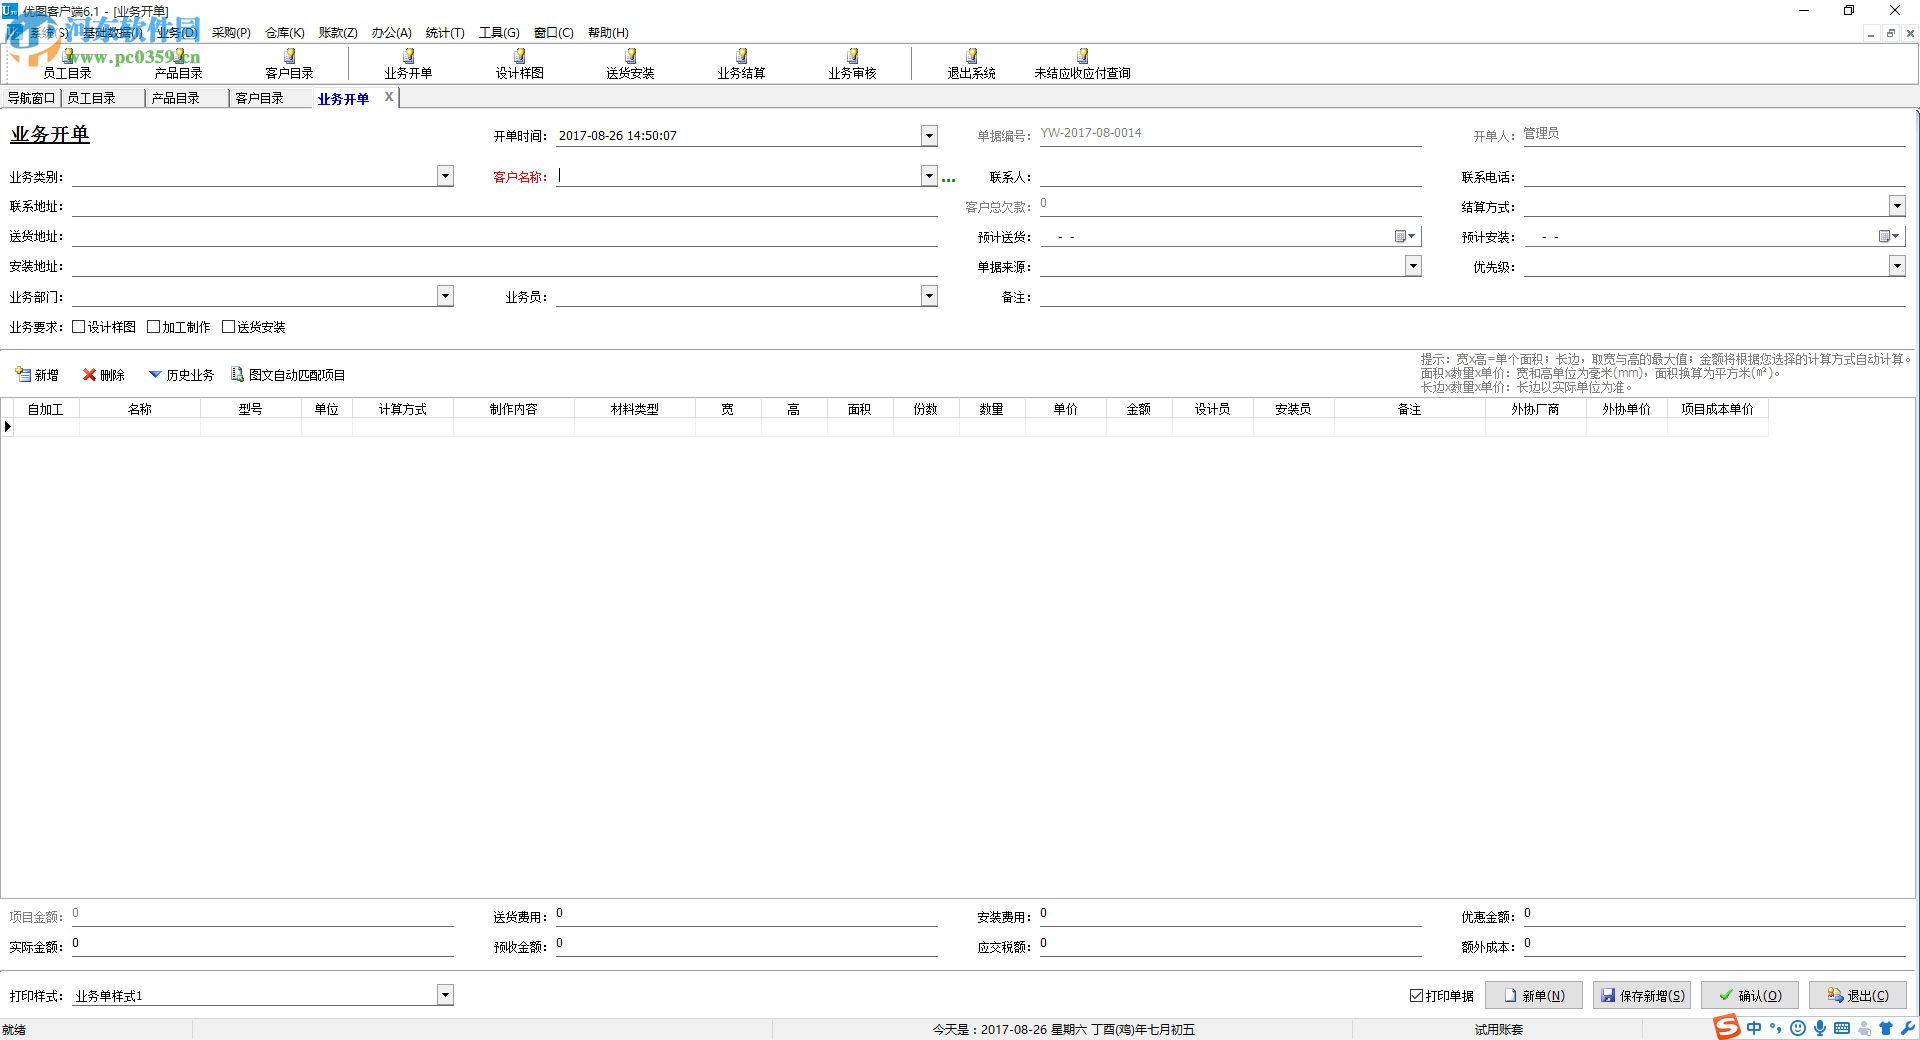Open the 优先级 dropdown
This screenshot has width=1920, height=1040.
tap(1897, 266)
